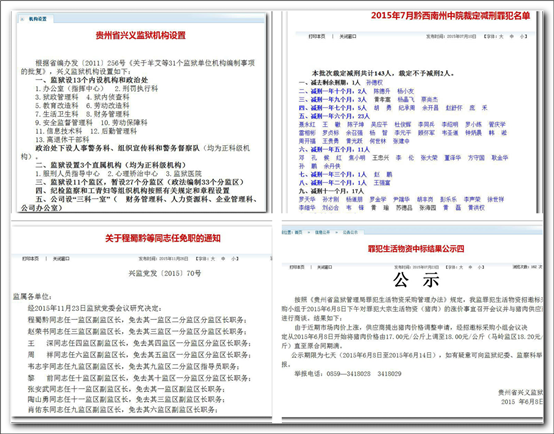Click text 3. 监狱医院
Image resolution: width=554 pixels, height=434 pixels.
coord(184,174)
